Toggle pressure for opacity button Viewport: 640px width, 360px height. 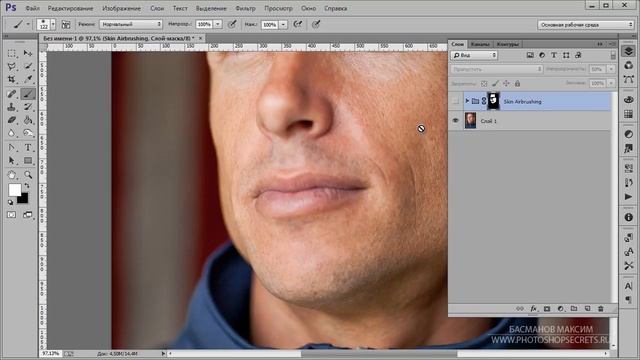(x=232, y=24)
